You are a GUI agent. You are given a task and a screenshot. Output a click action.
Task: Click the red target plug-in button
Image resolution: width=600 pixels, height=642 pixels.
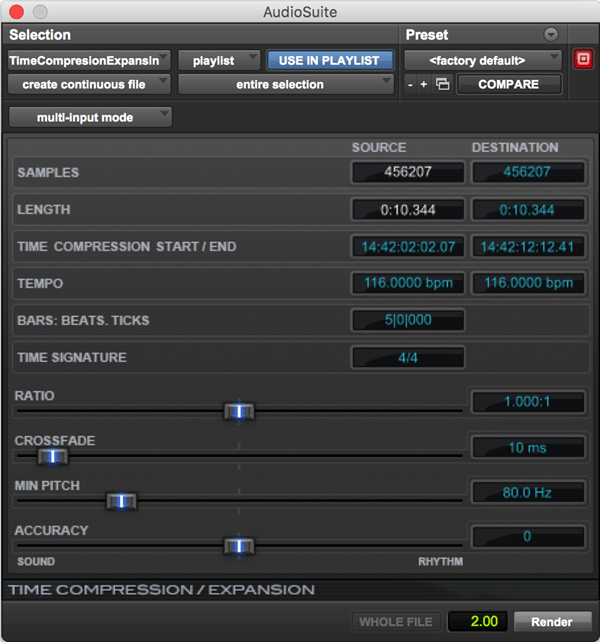coord(583,59)
